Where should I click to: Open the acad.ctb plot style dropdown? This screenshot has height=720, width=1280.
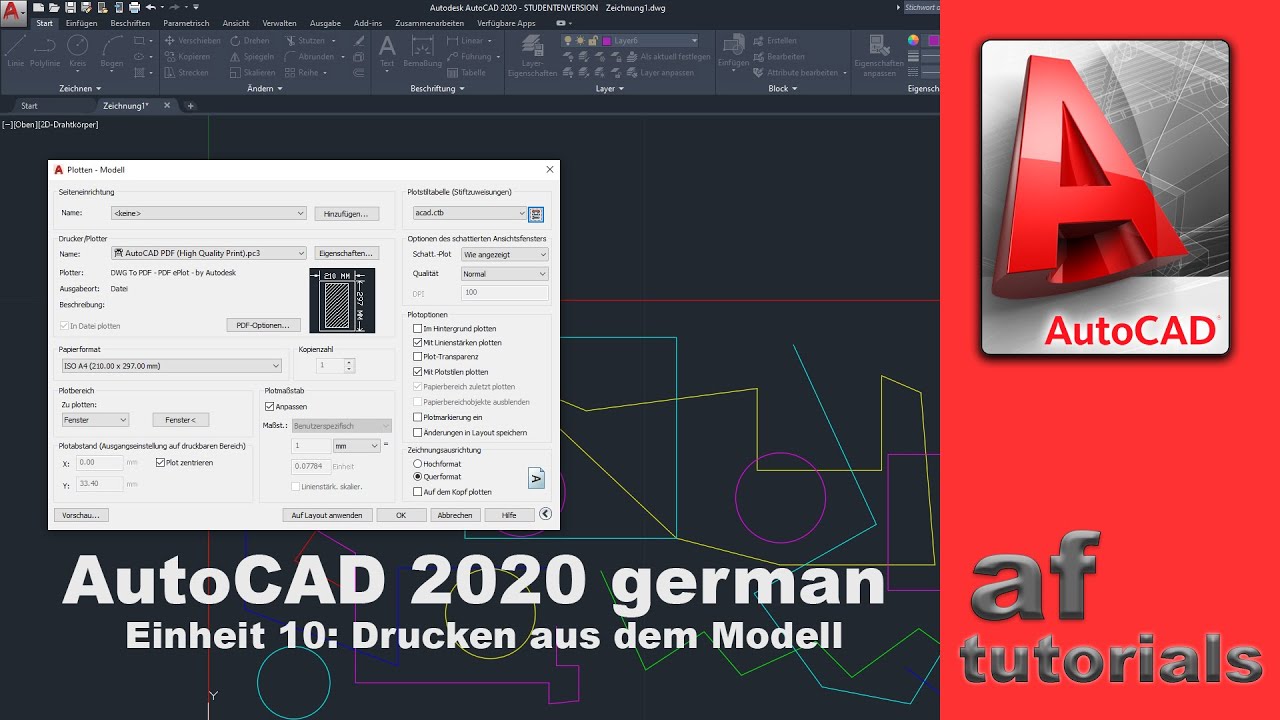[470, 213]
